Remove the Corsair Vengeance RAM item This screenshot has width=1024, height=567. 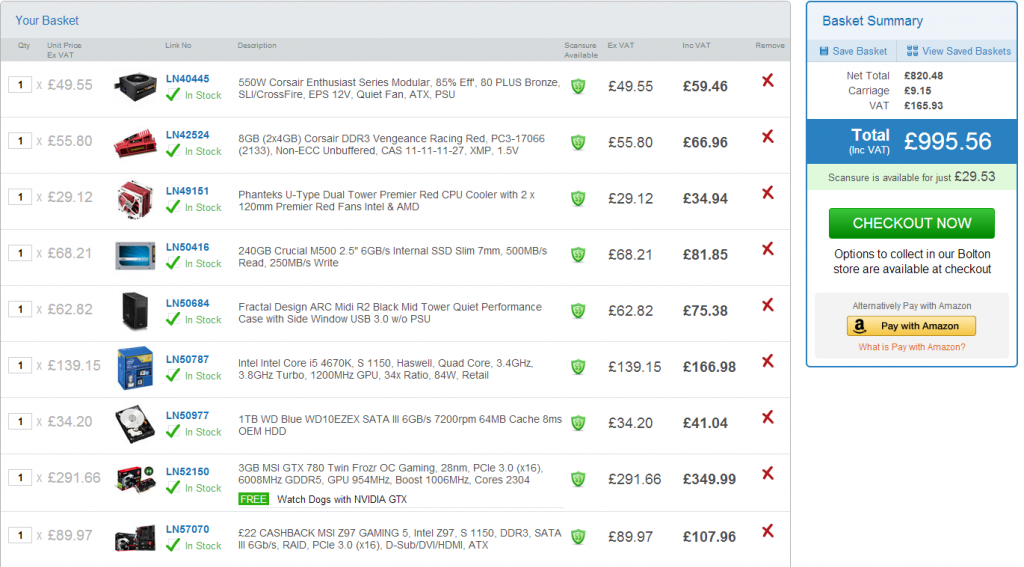tap(768, 137)
